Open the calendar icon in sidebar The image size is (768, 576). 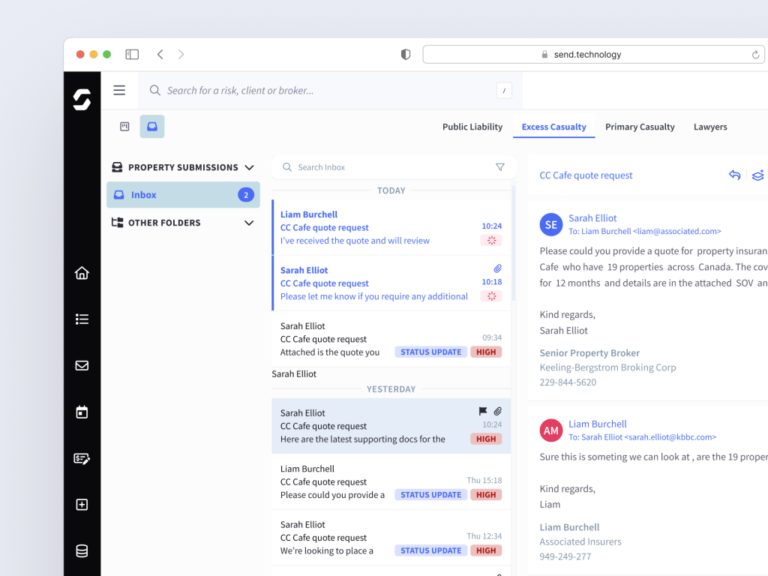[x=82, y=412]
